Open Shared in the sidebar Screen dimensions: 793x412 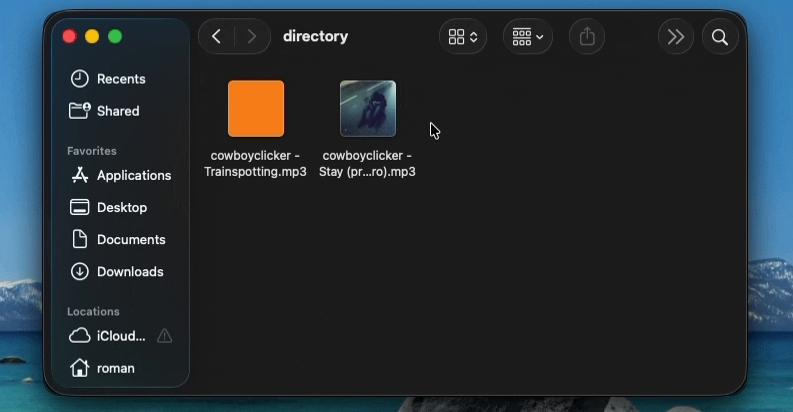coord(118,111)
